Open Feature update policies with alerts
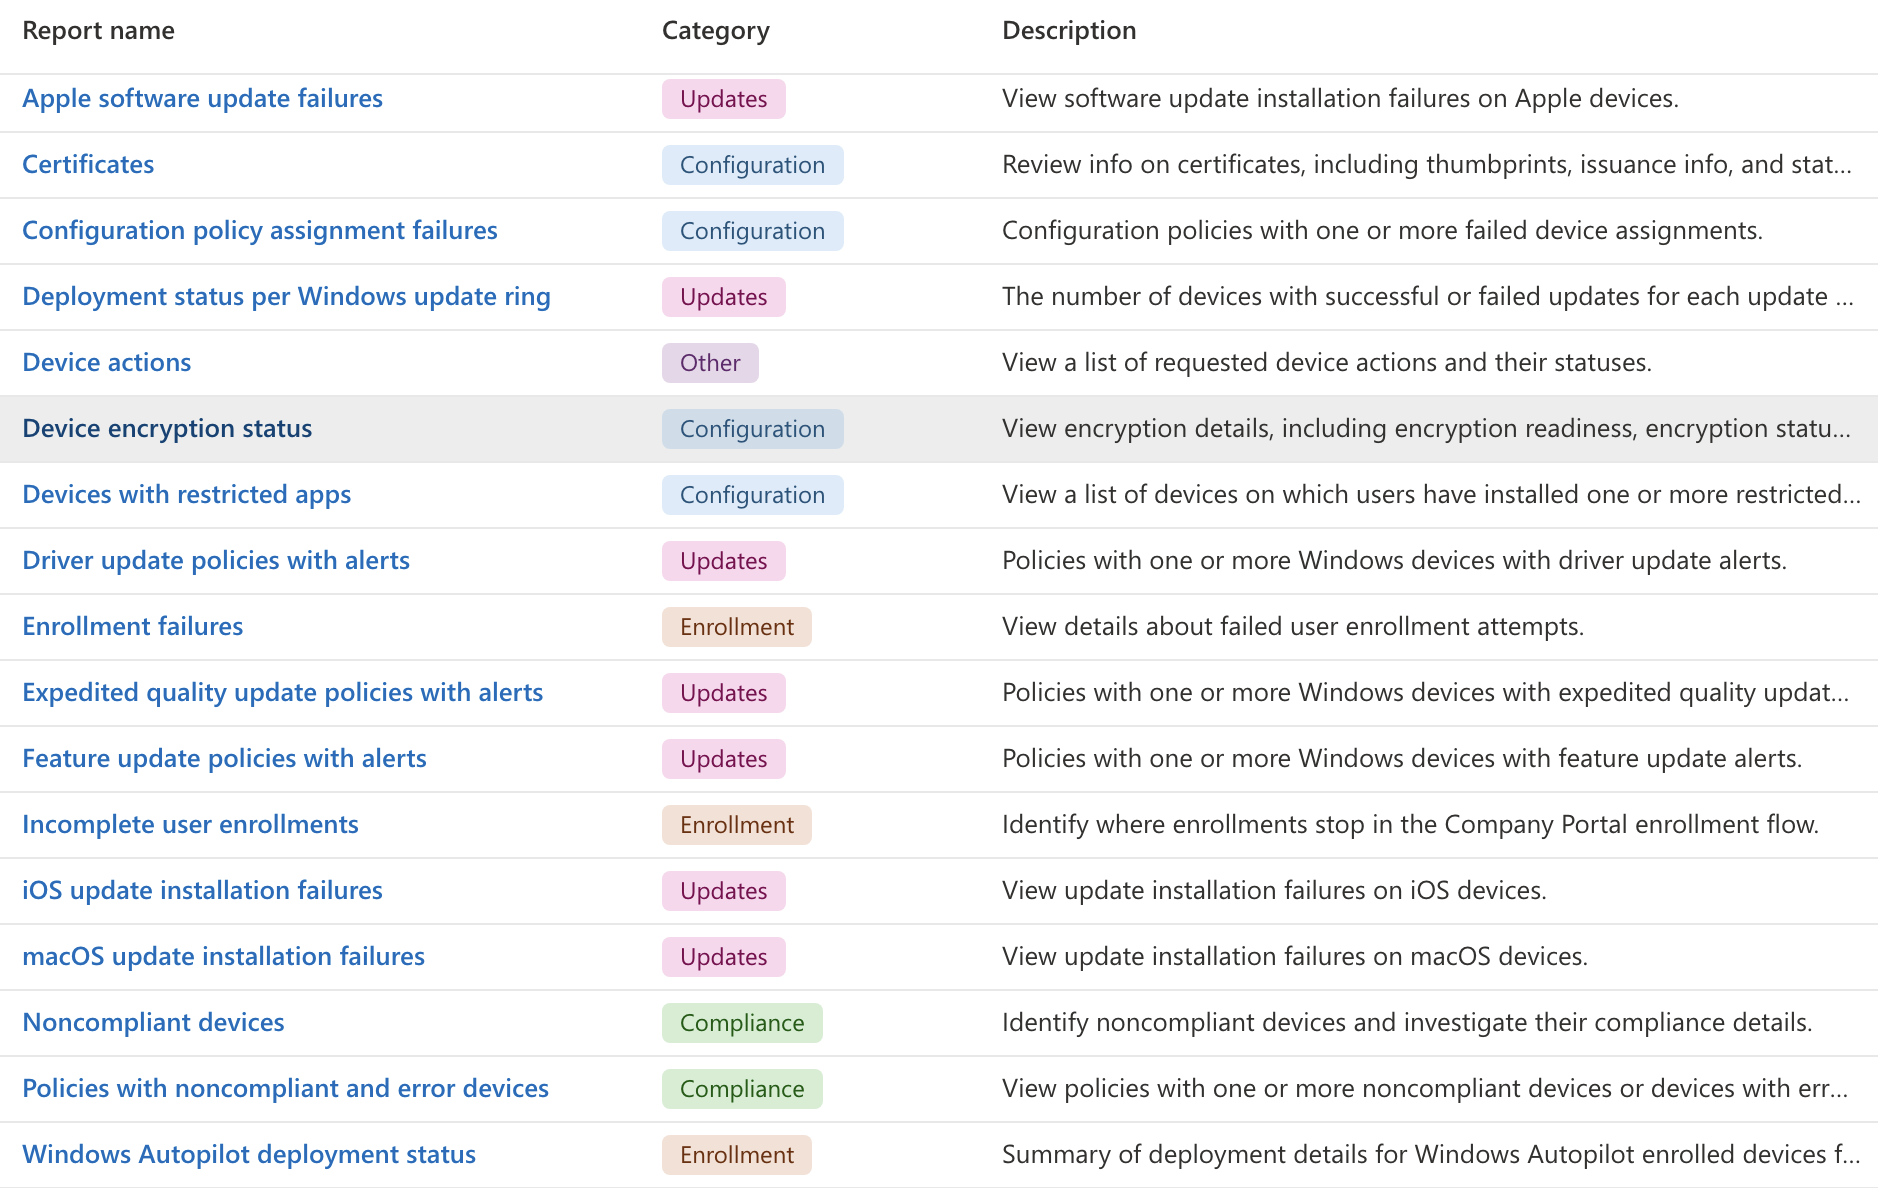Screen dimensions: 1904x1188 point(224,758)
